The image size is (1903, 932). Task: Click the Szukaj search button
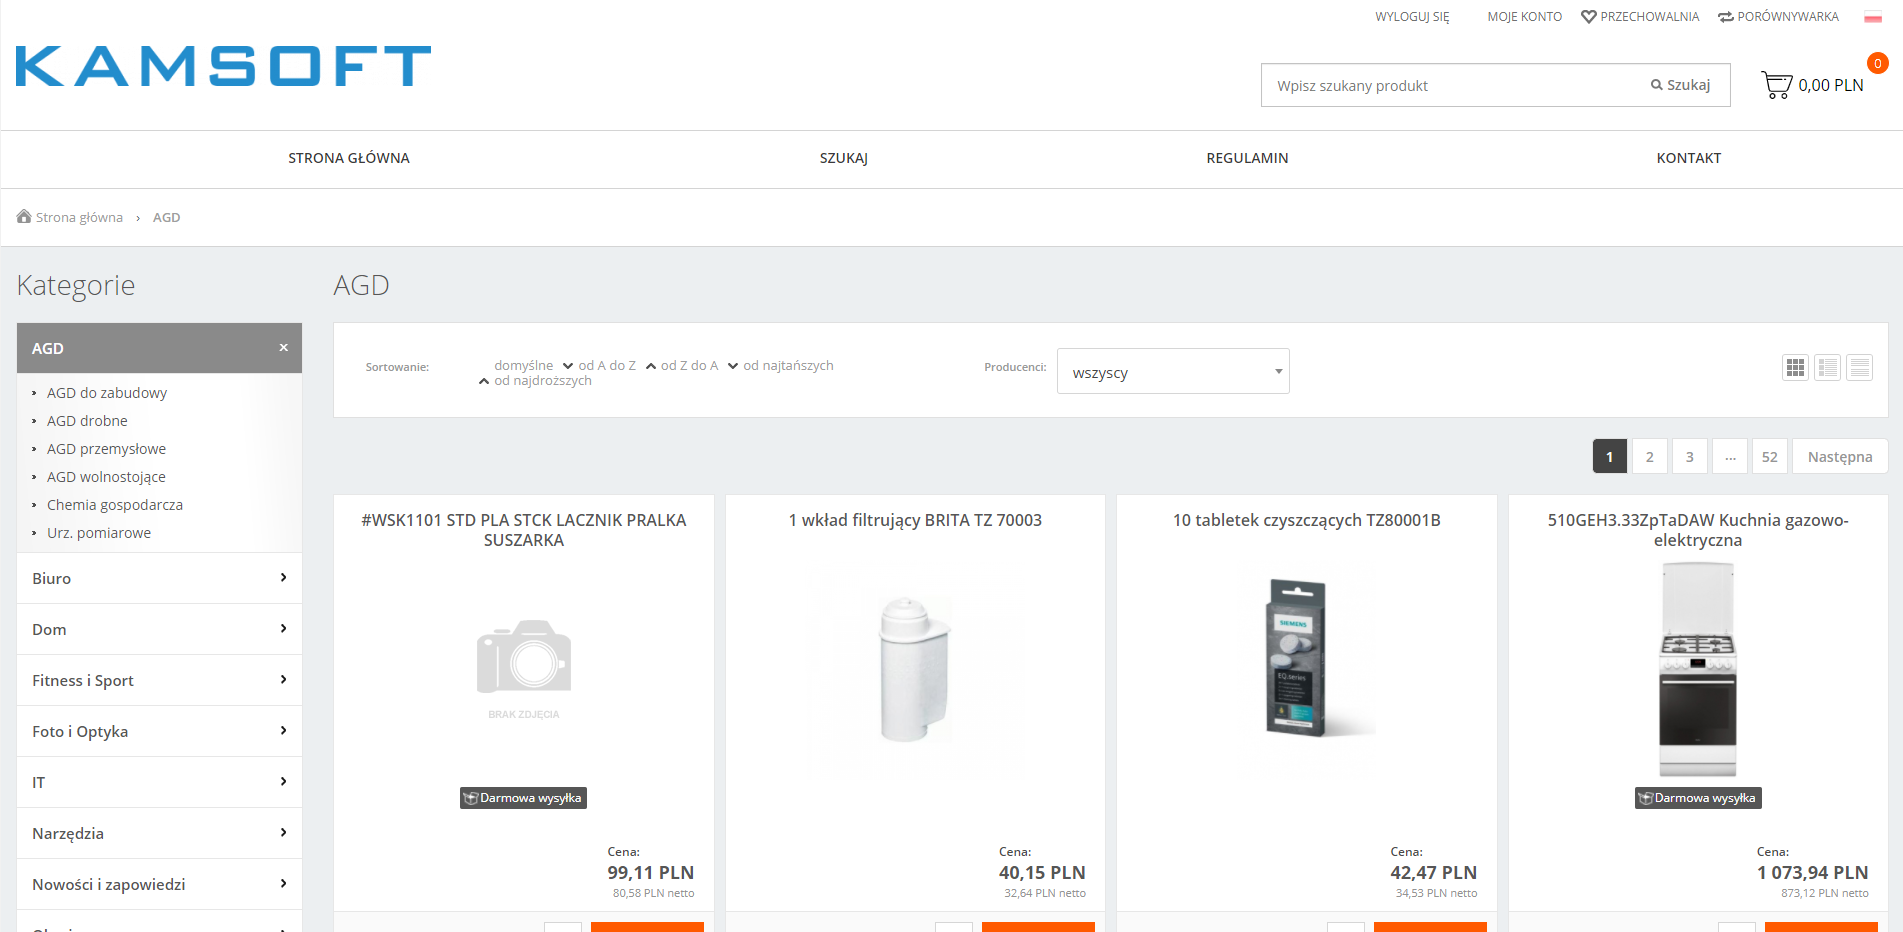click(1681, 85)
